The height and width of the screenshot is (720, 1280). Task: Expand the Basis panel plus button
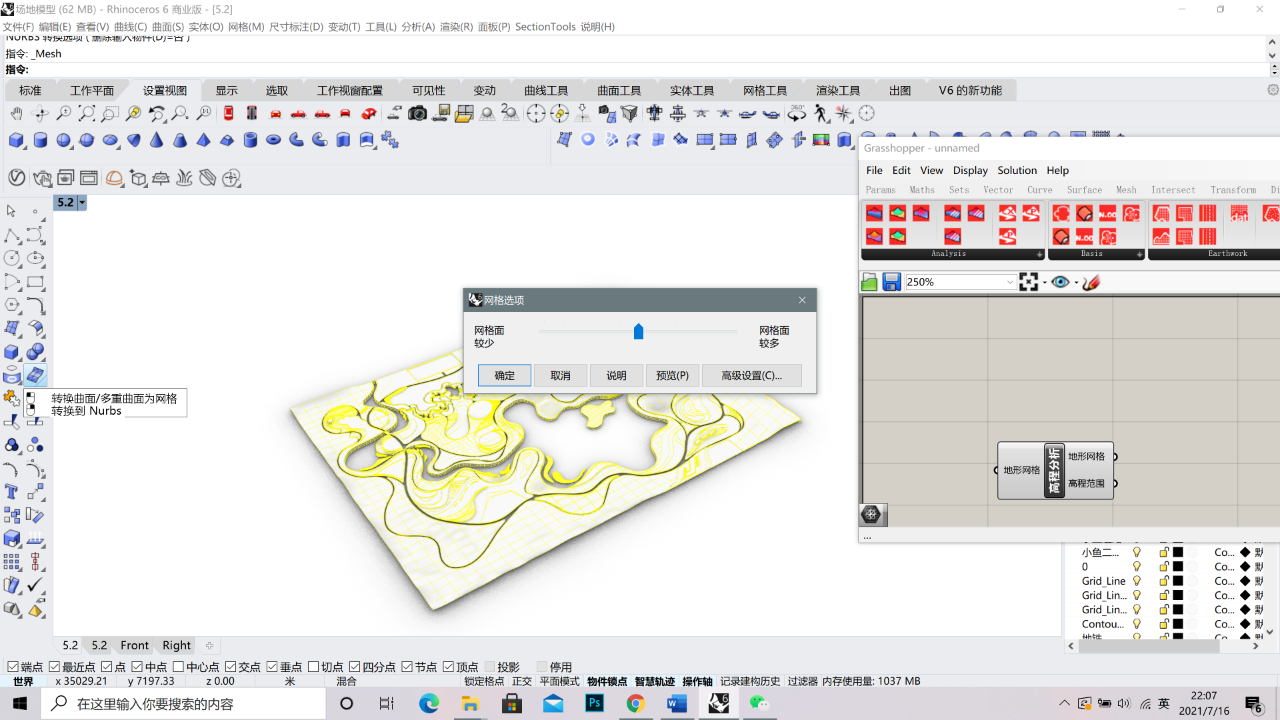pos(1140,255)
